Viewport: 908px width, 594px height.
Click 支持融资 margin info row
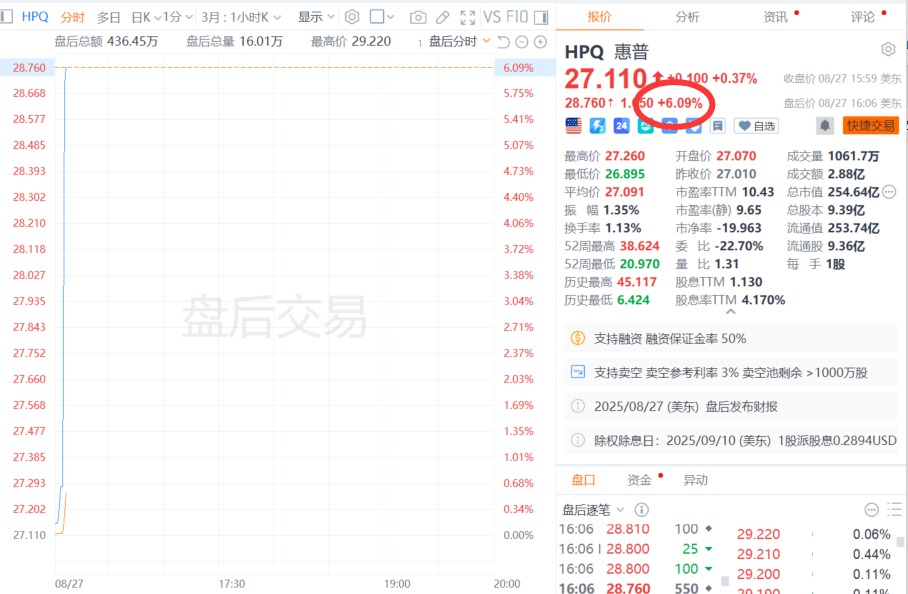pos(731,338)
